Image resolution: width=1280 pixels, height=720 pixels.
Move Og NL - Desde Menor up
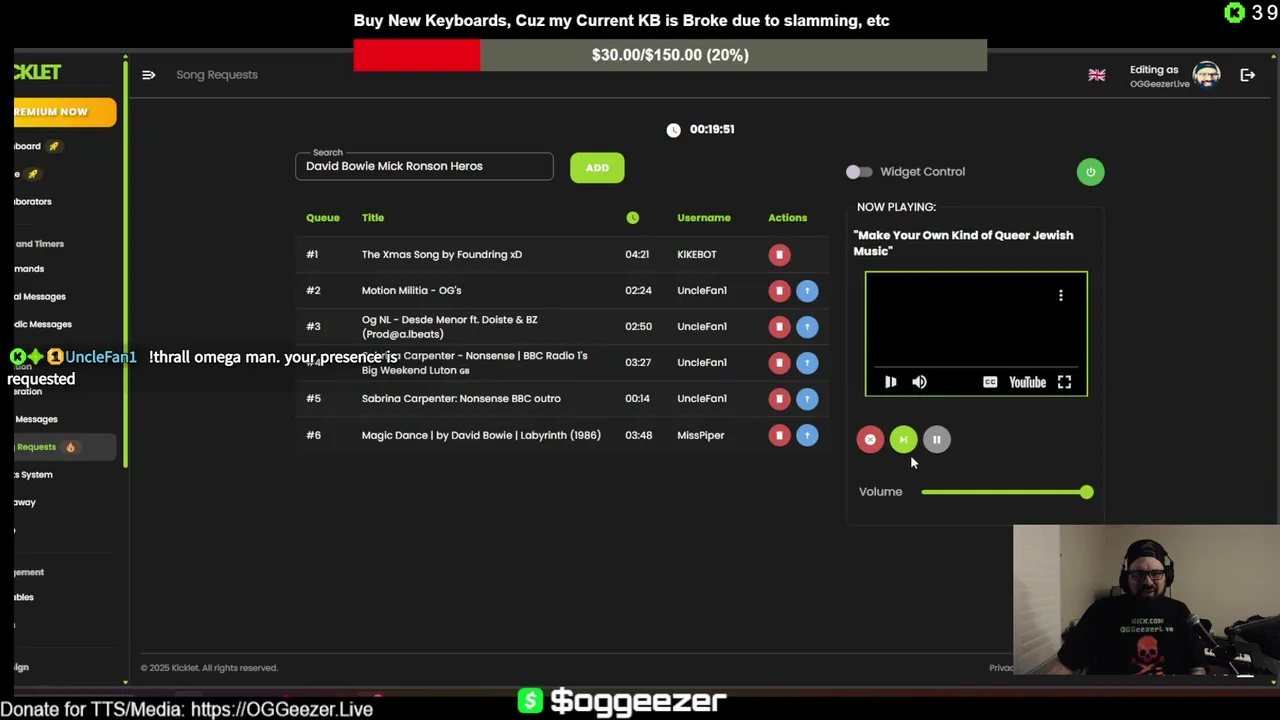807,327
